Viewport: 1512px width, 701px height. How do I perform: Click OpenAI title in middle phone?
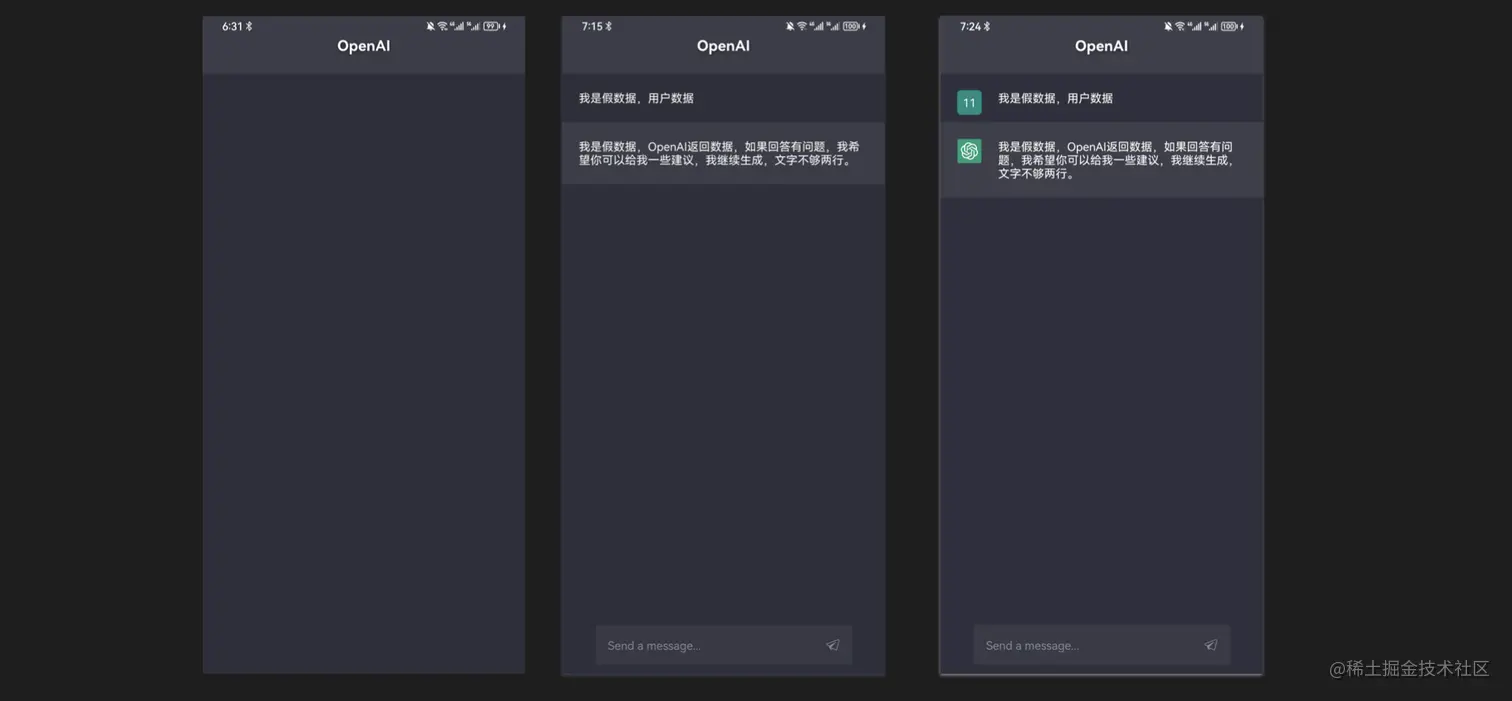(723, 46)
